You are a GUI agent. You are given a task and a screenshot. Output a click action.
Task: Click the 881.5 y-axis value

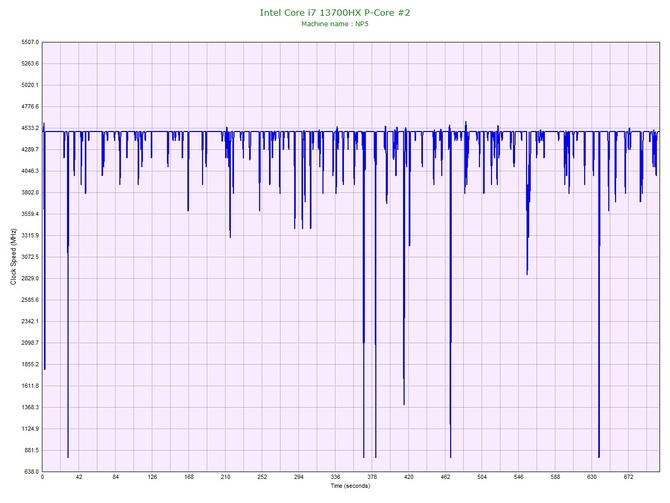coord(31,450)
